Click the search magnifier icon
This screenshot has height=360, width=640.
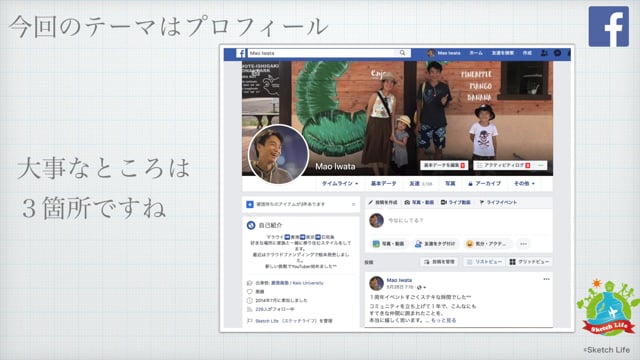(402, 53)
